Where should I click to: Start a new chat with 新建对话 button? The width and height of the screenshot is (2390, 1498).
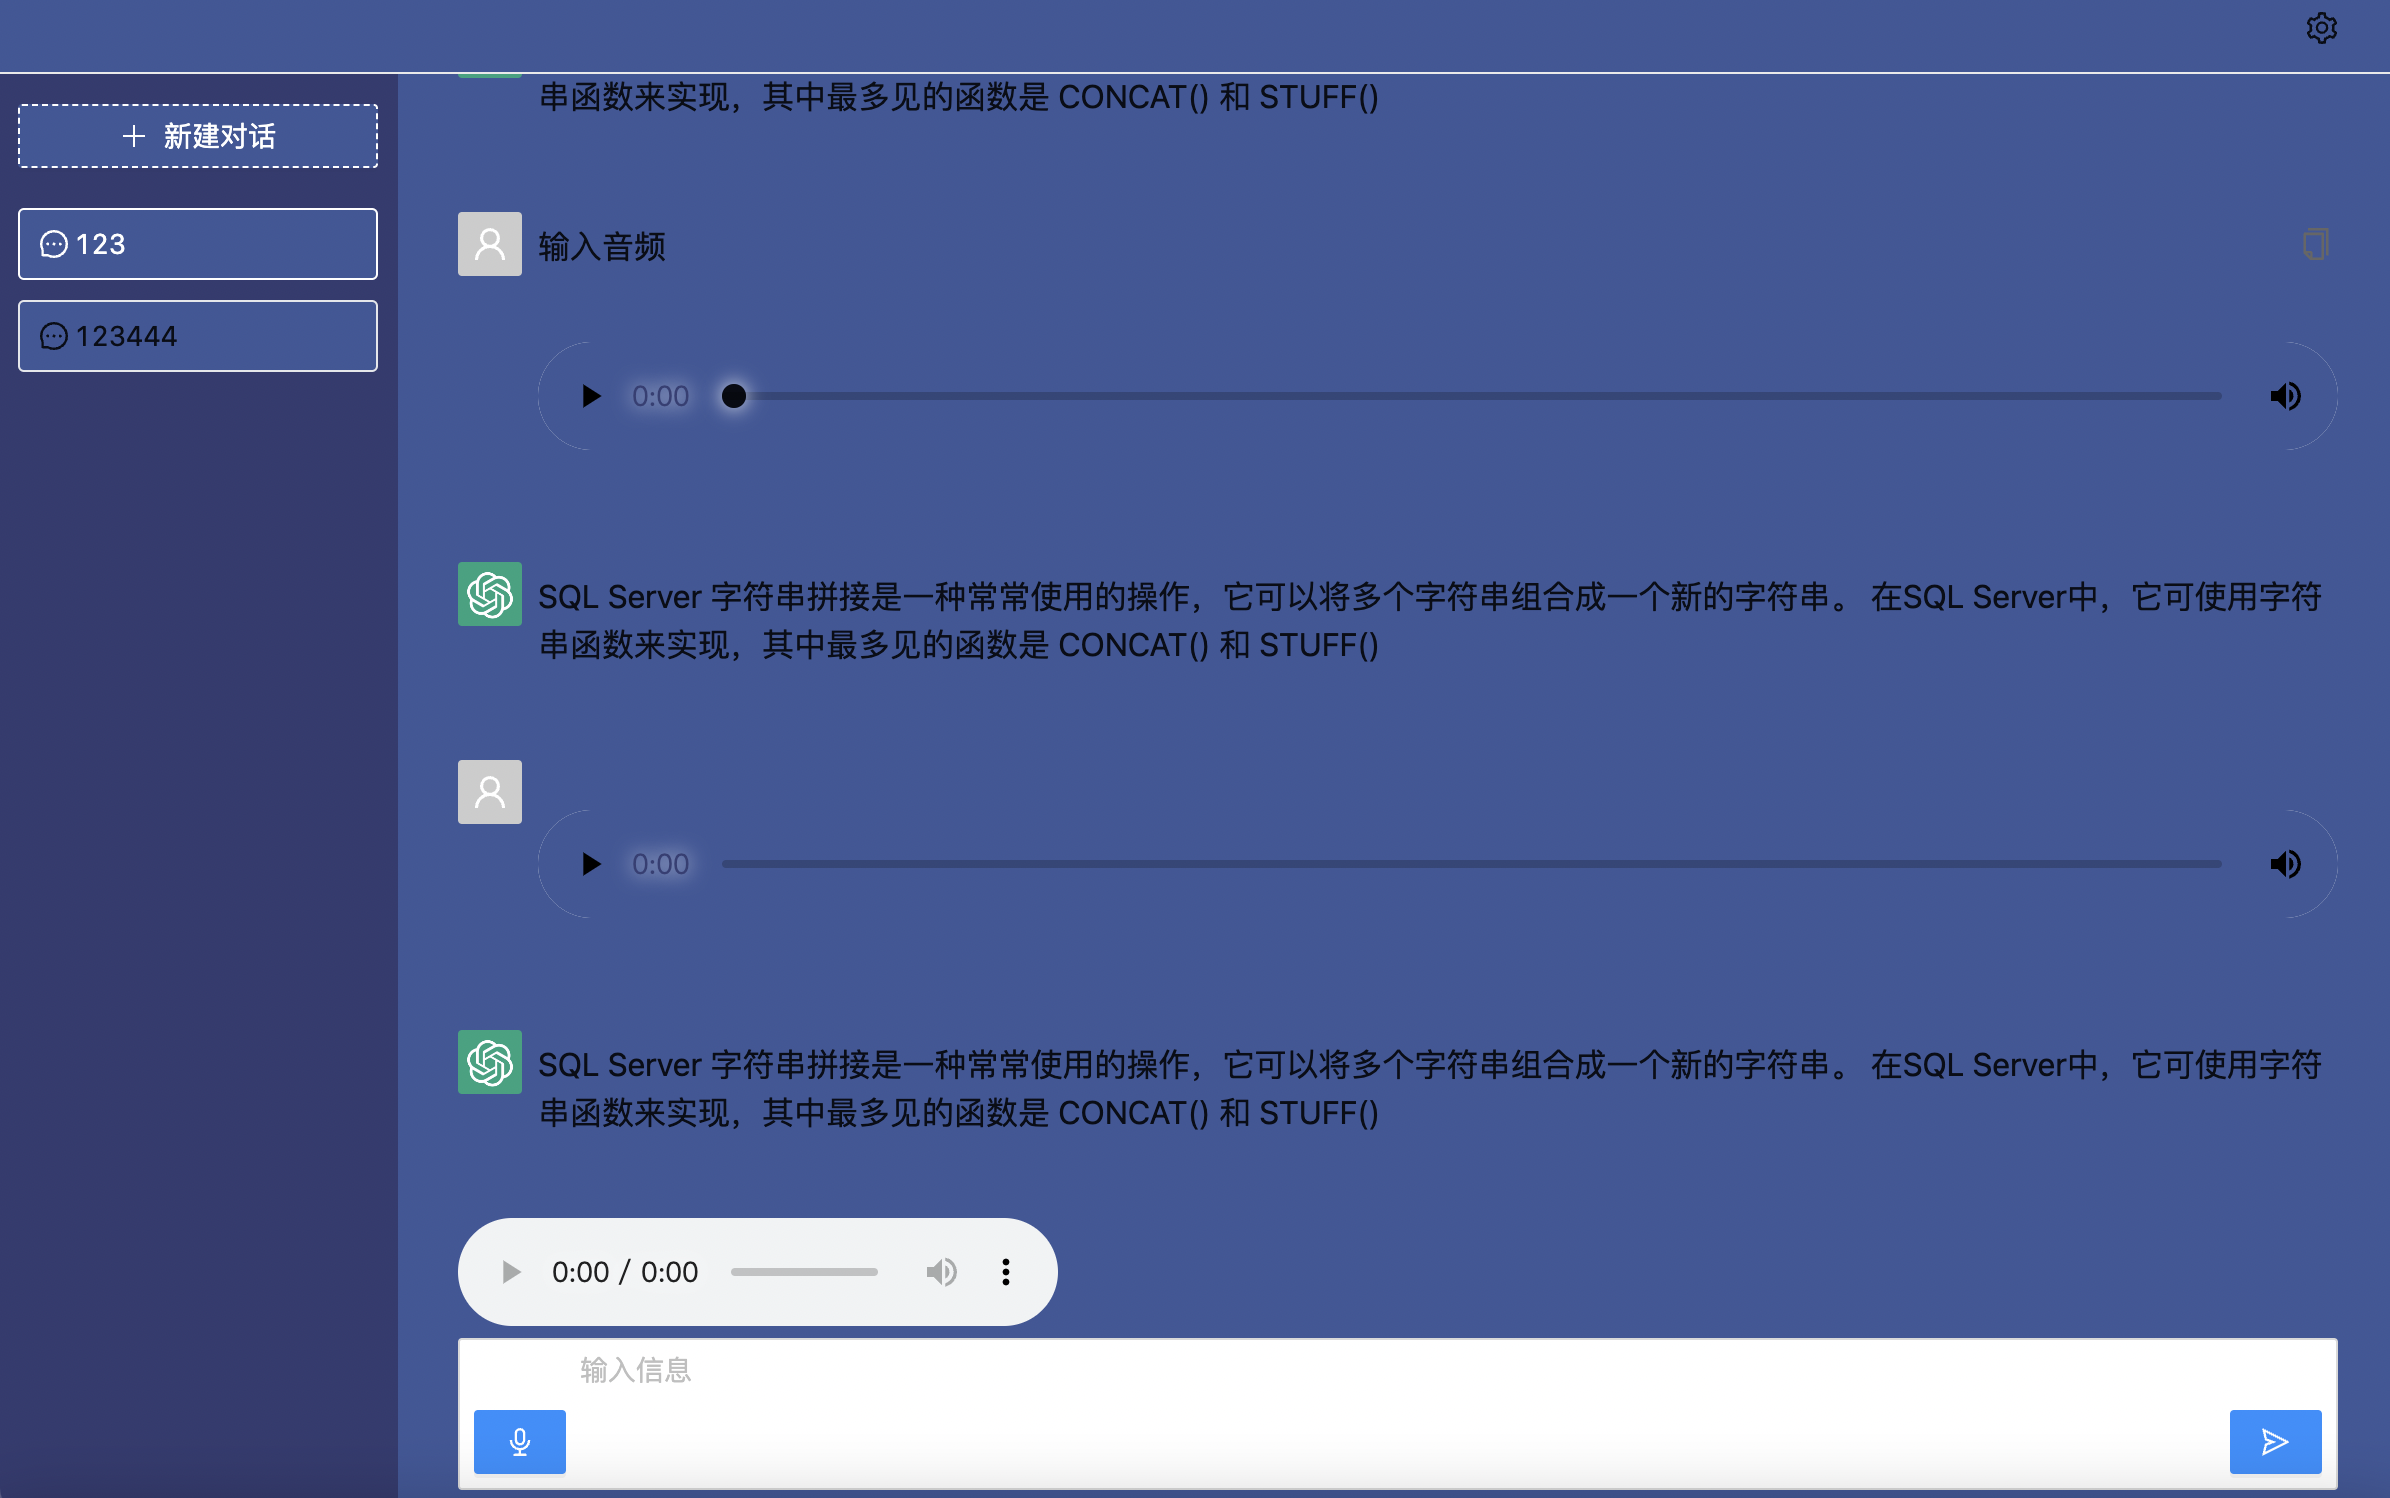pyautogui.click(x=198, y=136)
